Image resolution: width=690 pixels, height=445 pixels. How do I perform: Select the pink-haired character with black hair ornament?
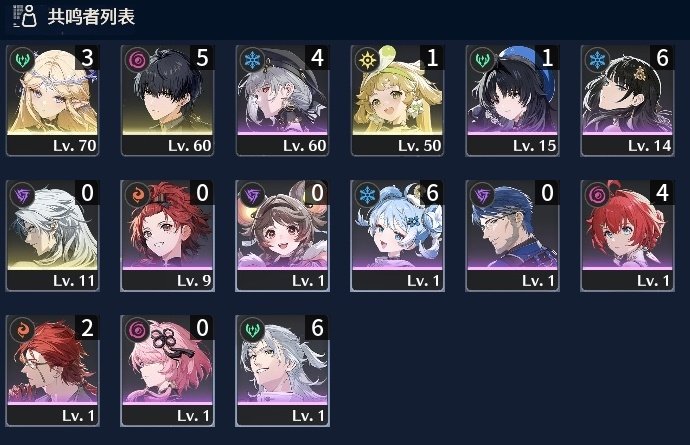[x=168, y=371]
